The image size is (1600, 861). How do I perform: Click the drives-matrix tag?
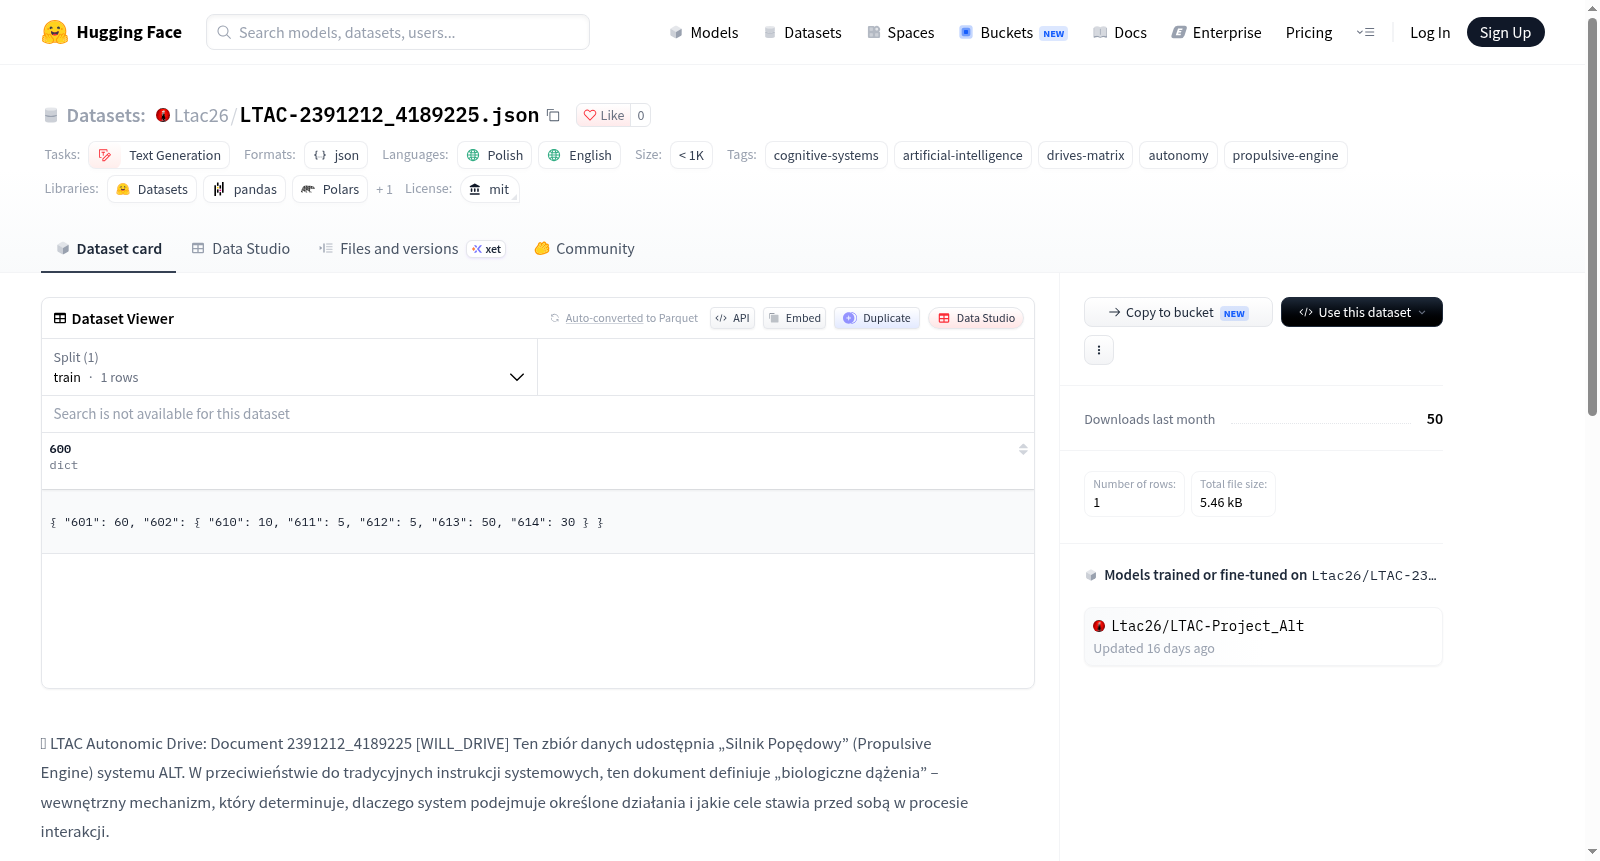pyautogui.click(x=1086, y=155)
